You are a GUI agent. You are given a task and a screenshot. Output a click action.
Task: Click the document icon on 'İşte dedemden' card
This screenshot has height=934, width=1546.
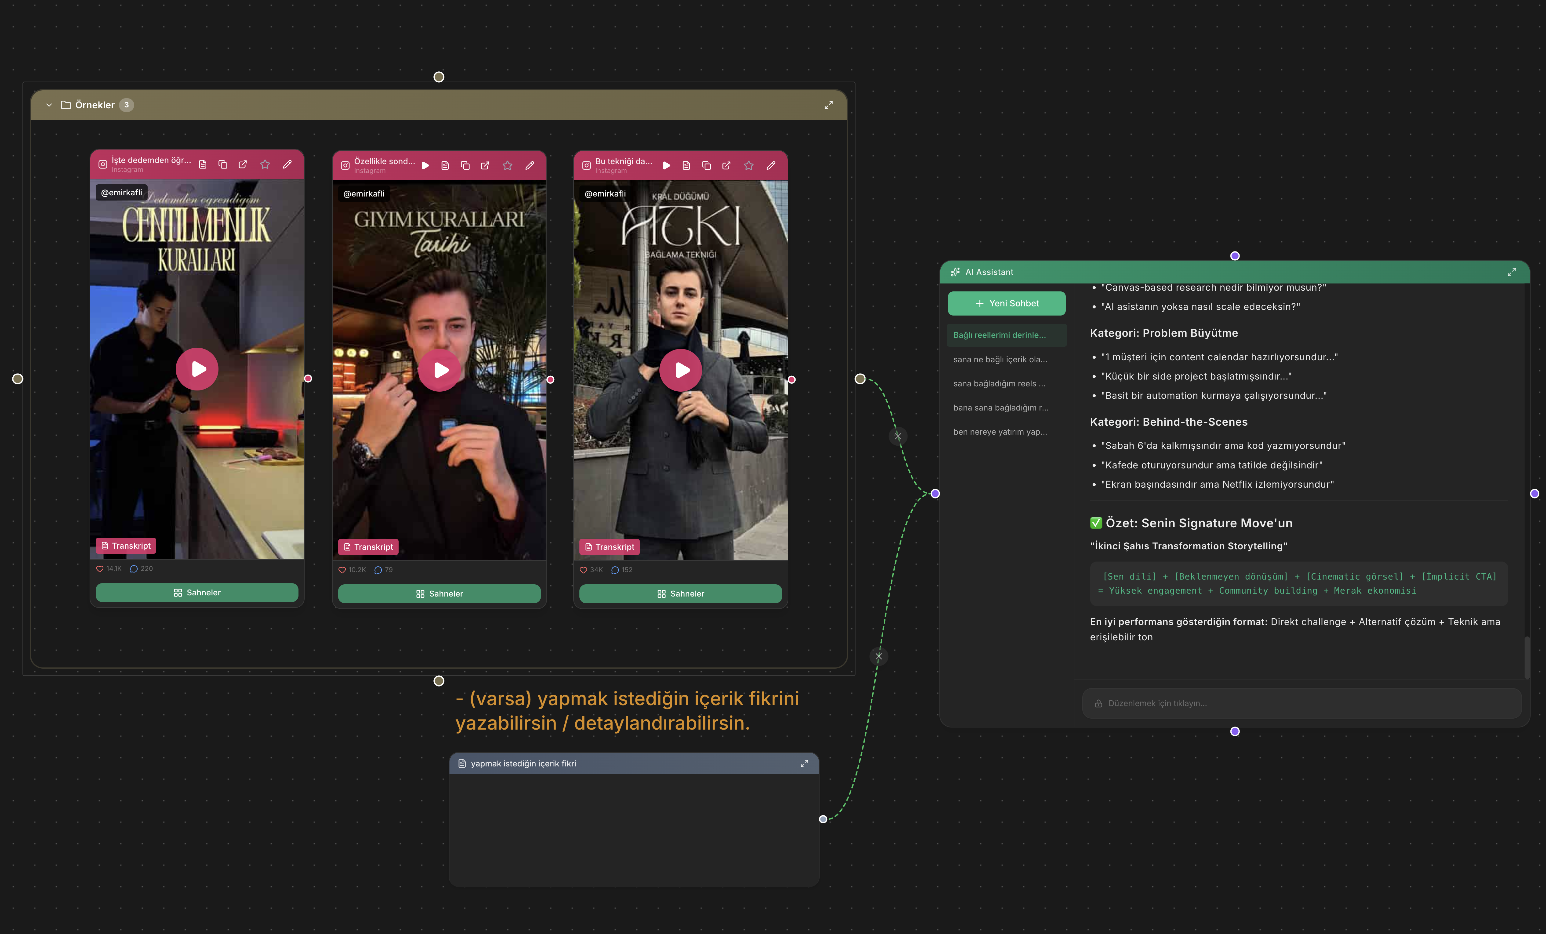(203, 164)
